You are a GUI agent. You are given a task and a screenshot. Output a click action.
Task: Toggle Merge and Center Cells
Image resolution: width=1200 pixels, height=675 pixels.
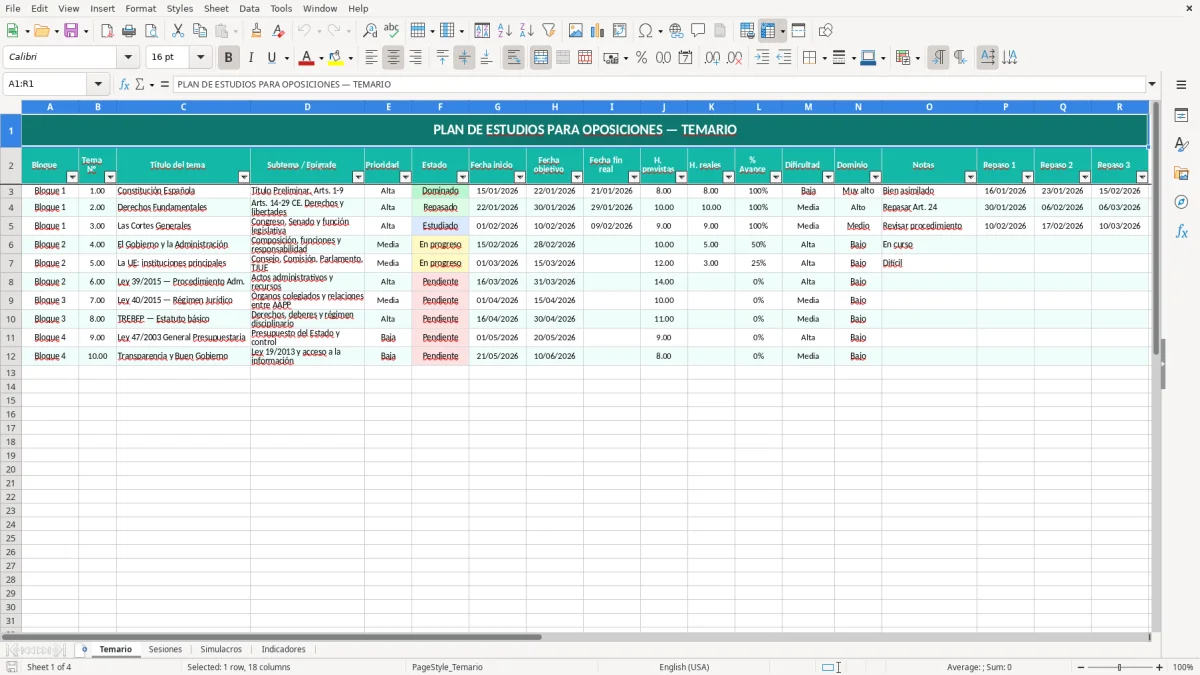541,58
